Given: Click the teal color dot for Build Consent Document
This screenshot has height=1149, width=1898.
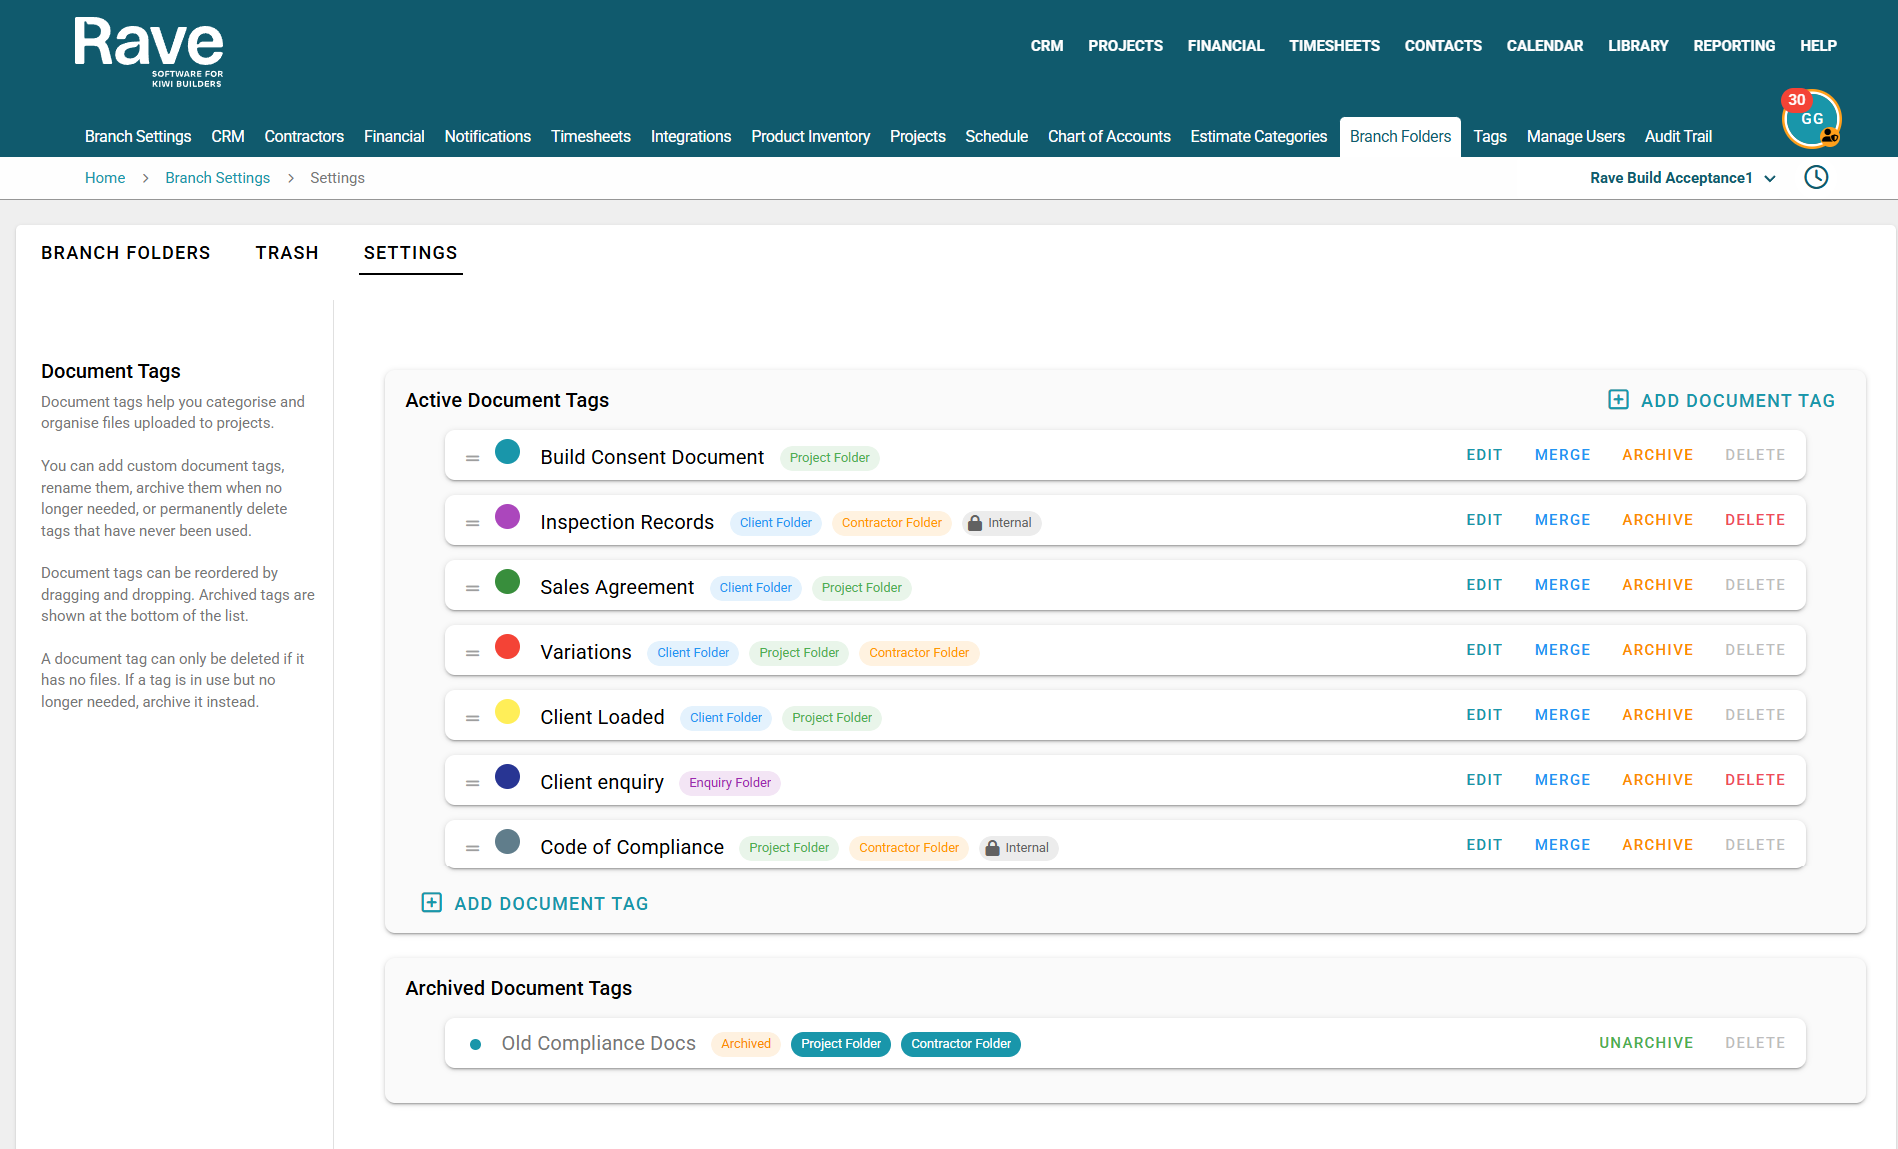Looking at the screenshot, I should (508, 452).
